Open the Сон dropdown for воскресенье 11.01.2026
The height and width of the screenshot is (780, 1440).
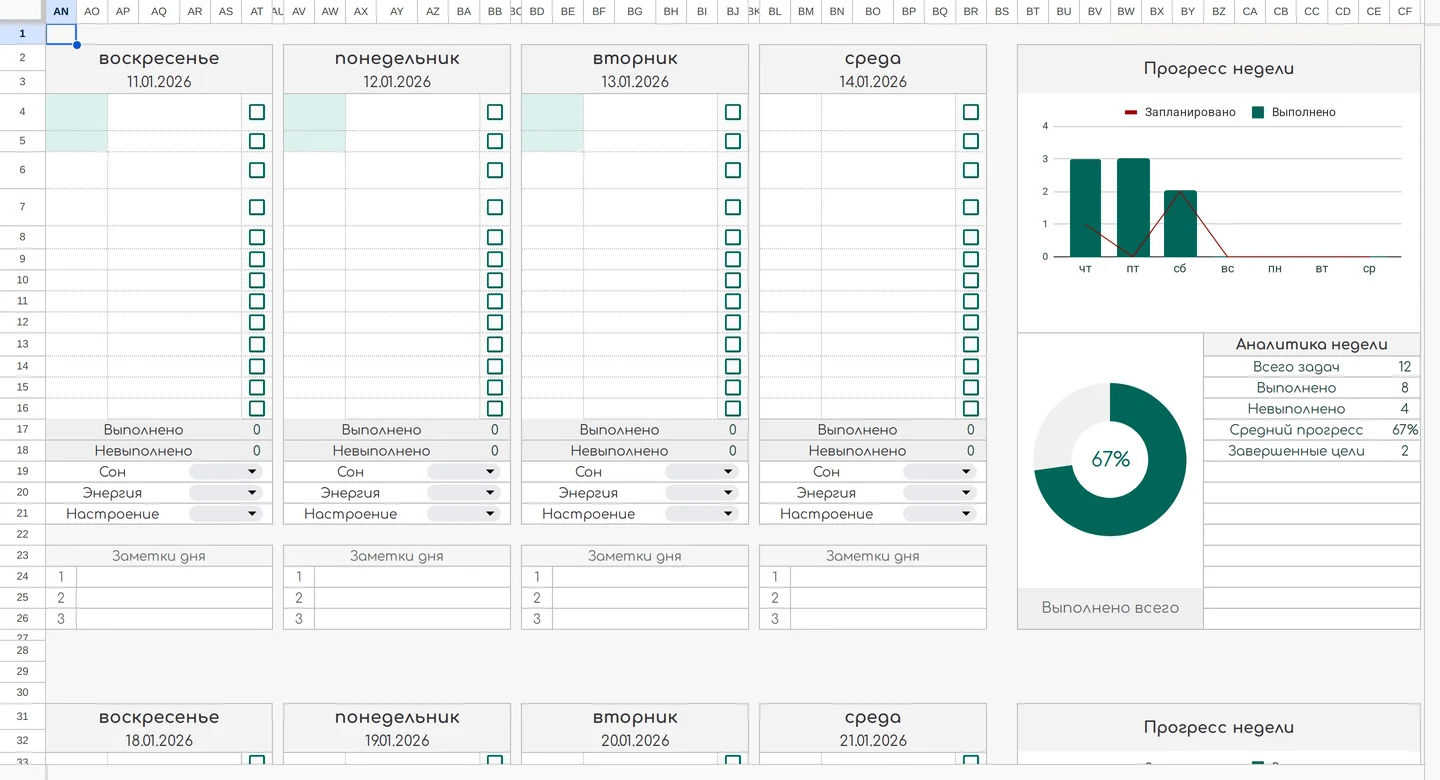[226, 472]
